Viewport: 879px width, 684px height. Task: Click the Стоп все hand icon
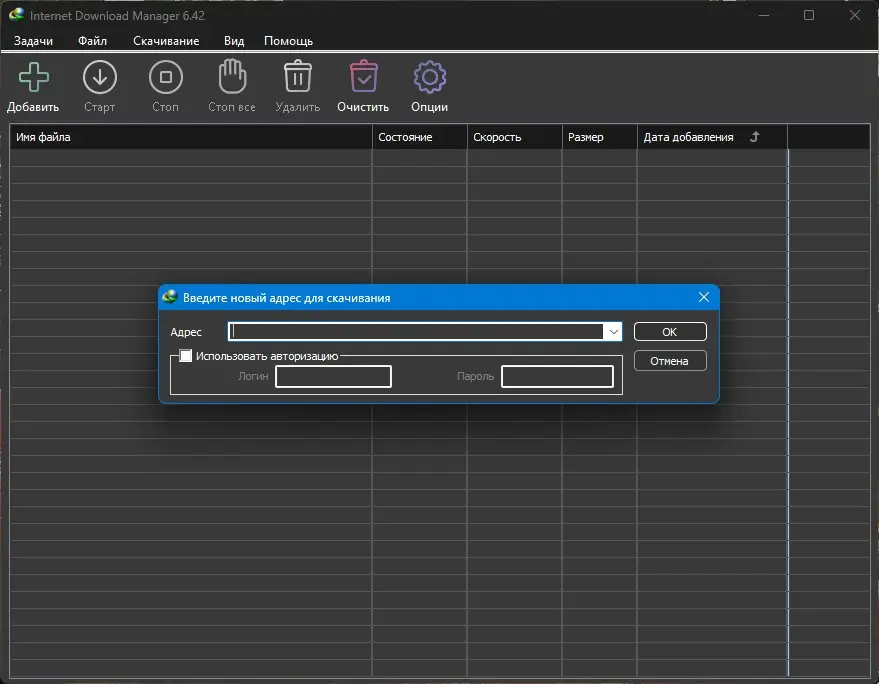[232, 76]
